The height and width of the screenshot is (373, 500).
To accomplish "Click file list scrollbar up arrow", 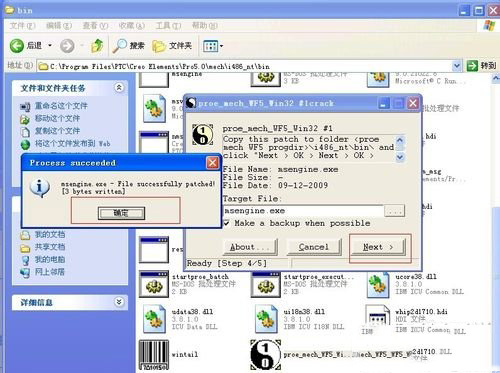I will (496, 78).
